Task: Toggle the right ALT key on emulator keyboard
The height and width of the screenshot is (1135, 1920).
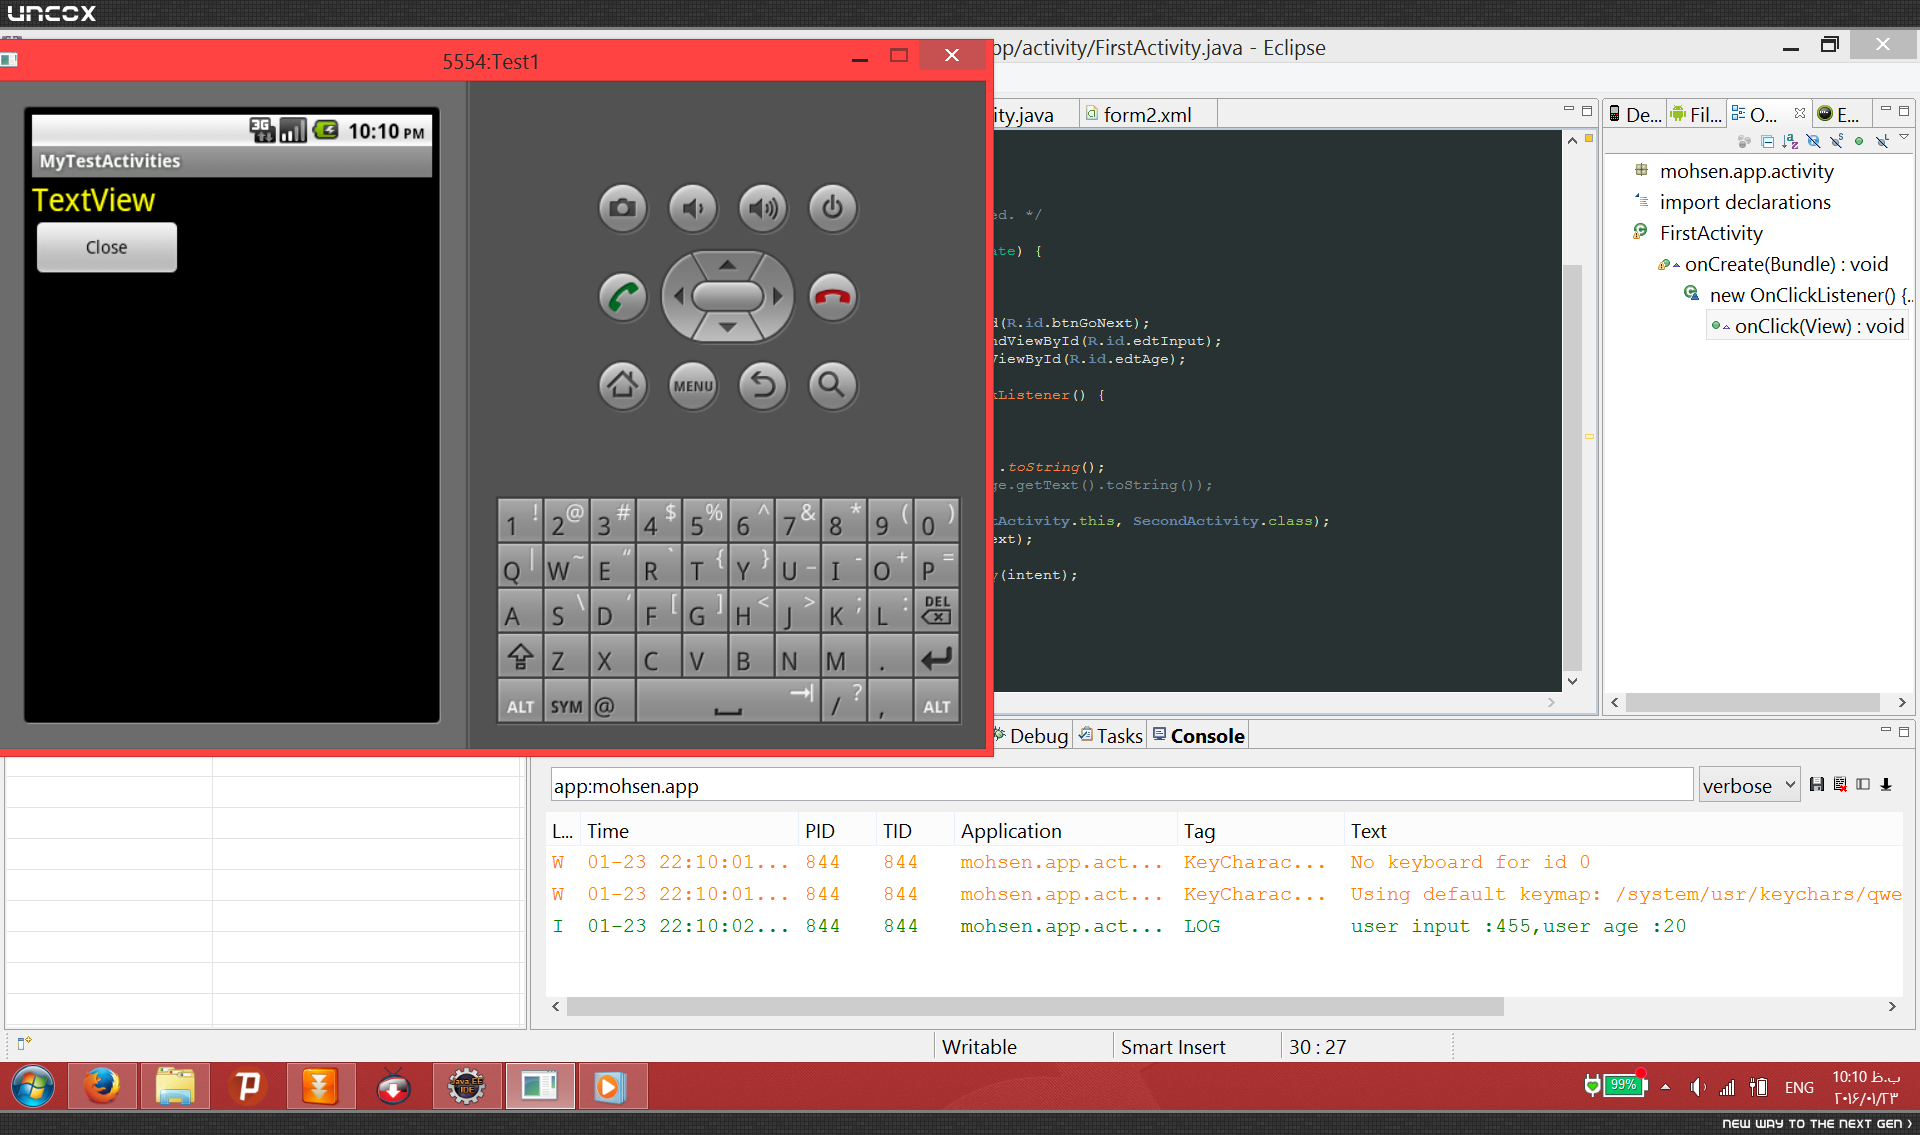Action: pos(937,704)
